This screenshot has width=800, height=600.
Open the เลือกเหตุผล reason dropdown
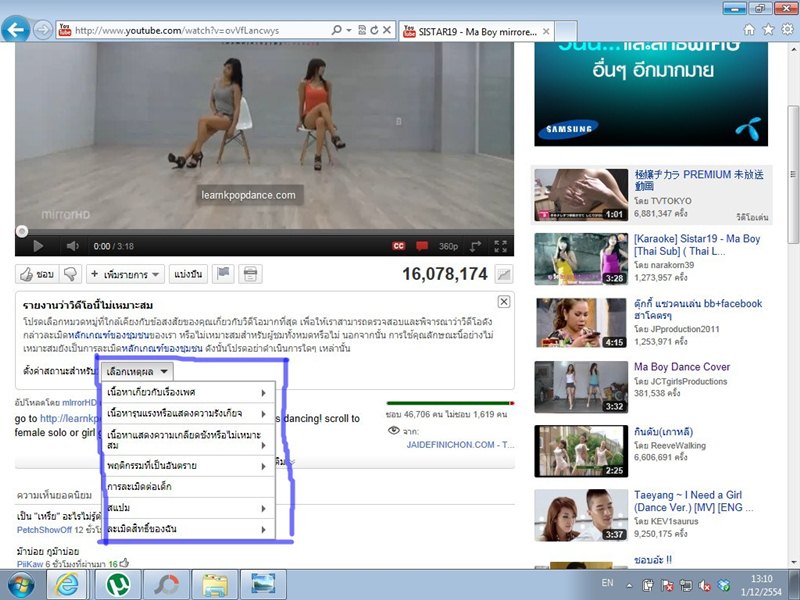click(137, 371)
